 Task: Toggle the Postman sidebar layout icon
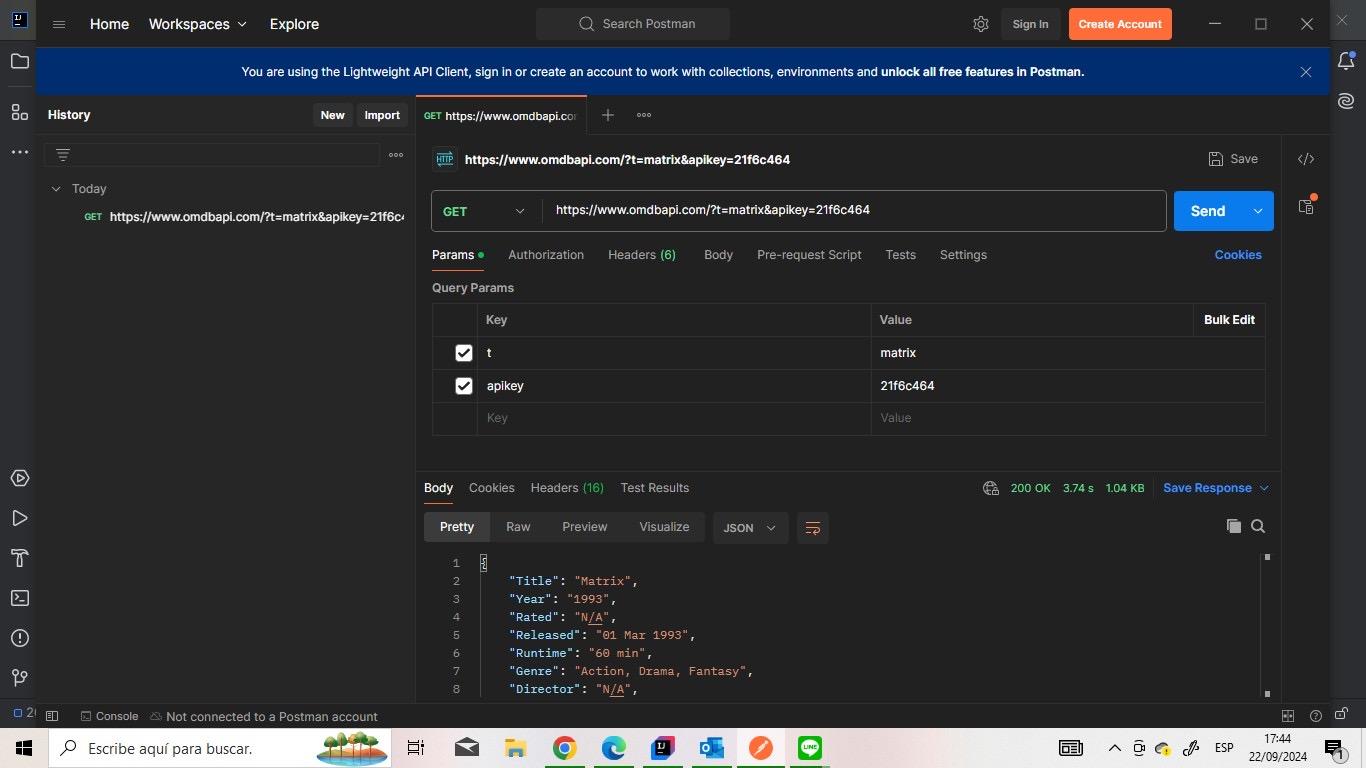click(52, 716)
